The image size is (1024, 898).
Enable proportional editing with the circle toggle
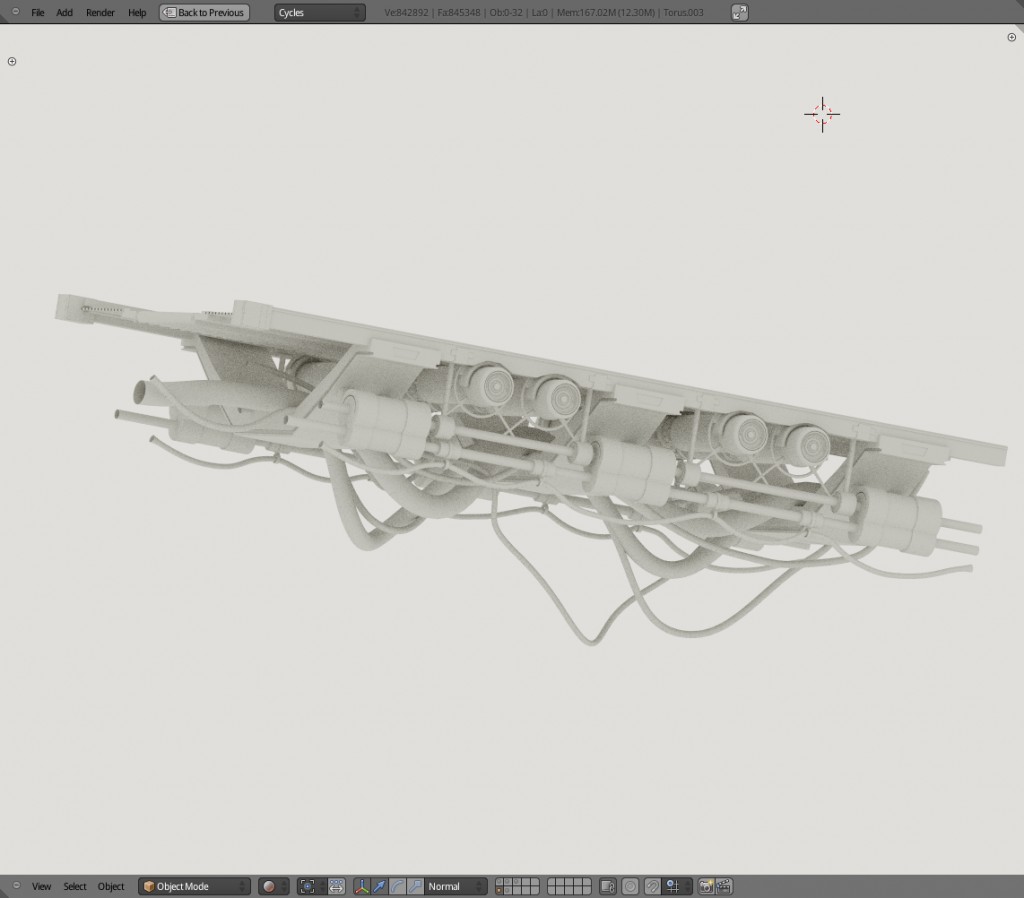point(628,886)
